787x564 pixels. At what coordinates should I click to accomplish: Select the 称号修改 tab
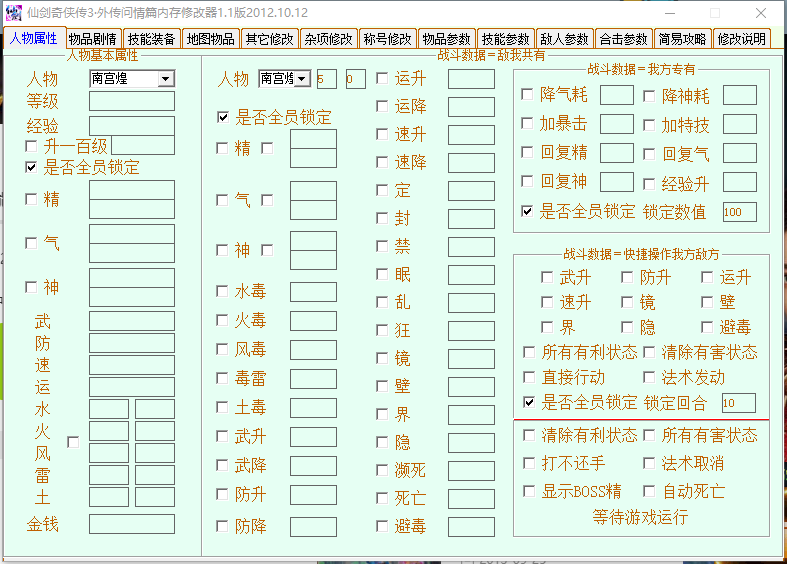pyautogui.click(x=387, y=39)
